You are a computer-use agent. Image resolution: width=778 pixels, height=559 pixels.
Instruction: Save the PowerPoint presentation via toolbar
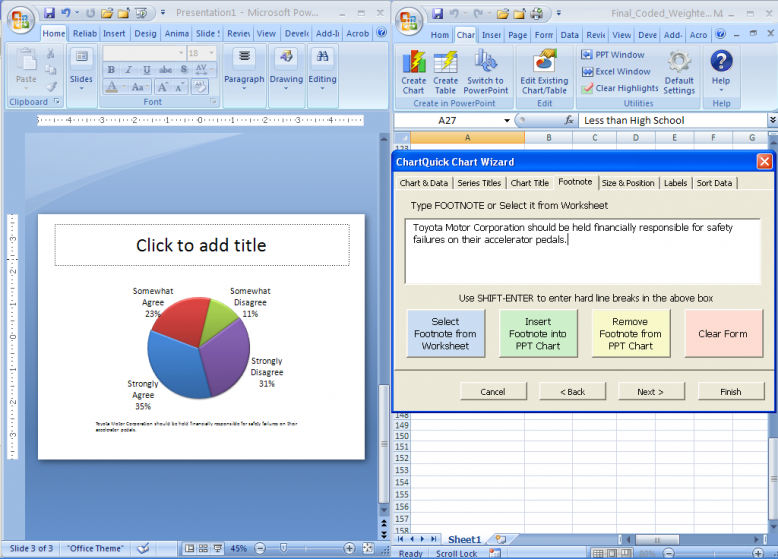tap(49, 13)
